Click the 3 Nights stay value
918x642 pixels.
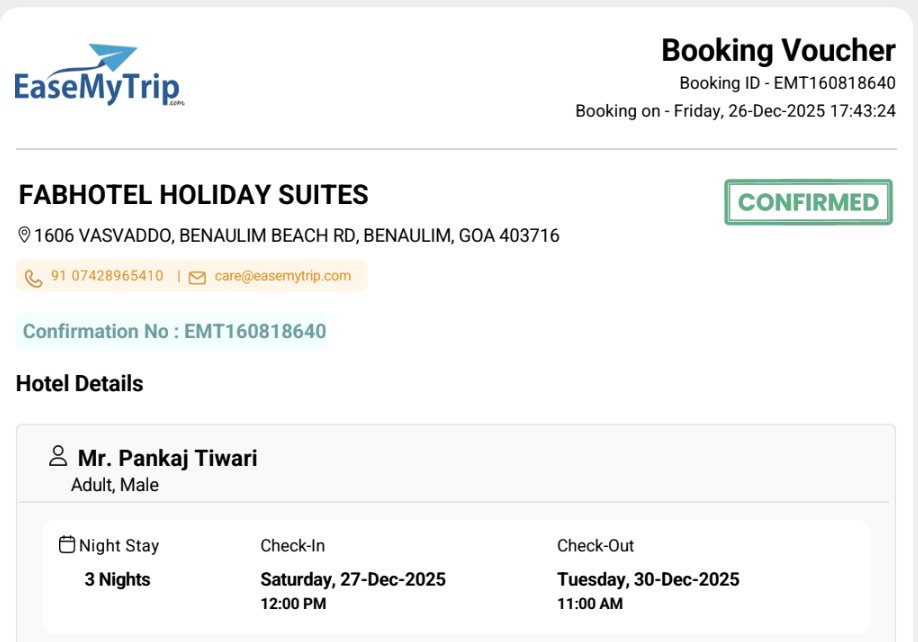coord(117,579)
